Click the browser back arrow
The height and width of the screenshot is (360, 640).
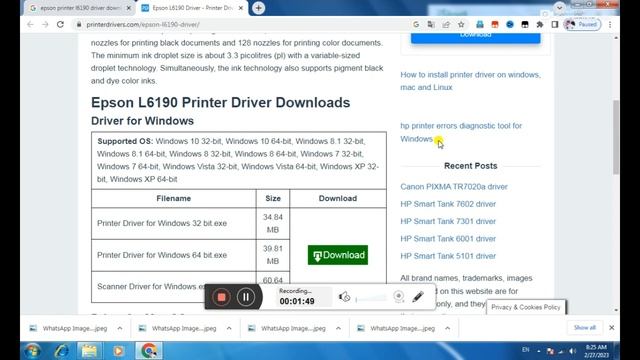30,24
